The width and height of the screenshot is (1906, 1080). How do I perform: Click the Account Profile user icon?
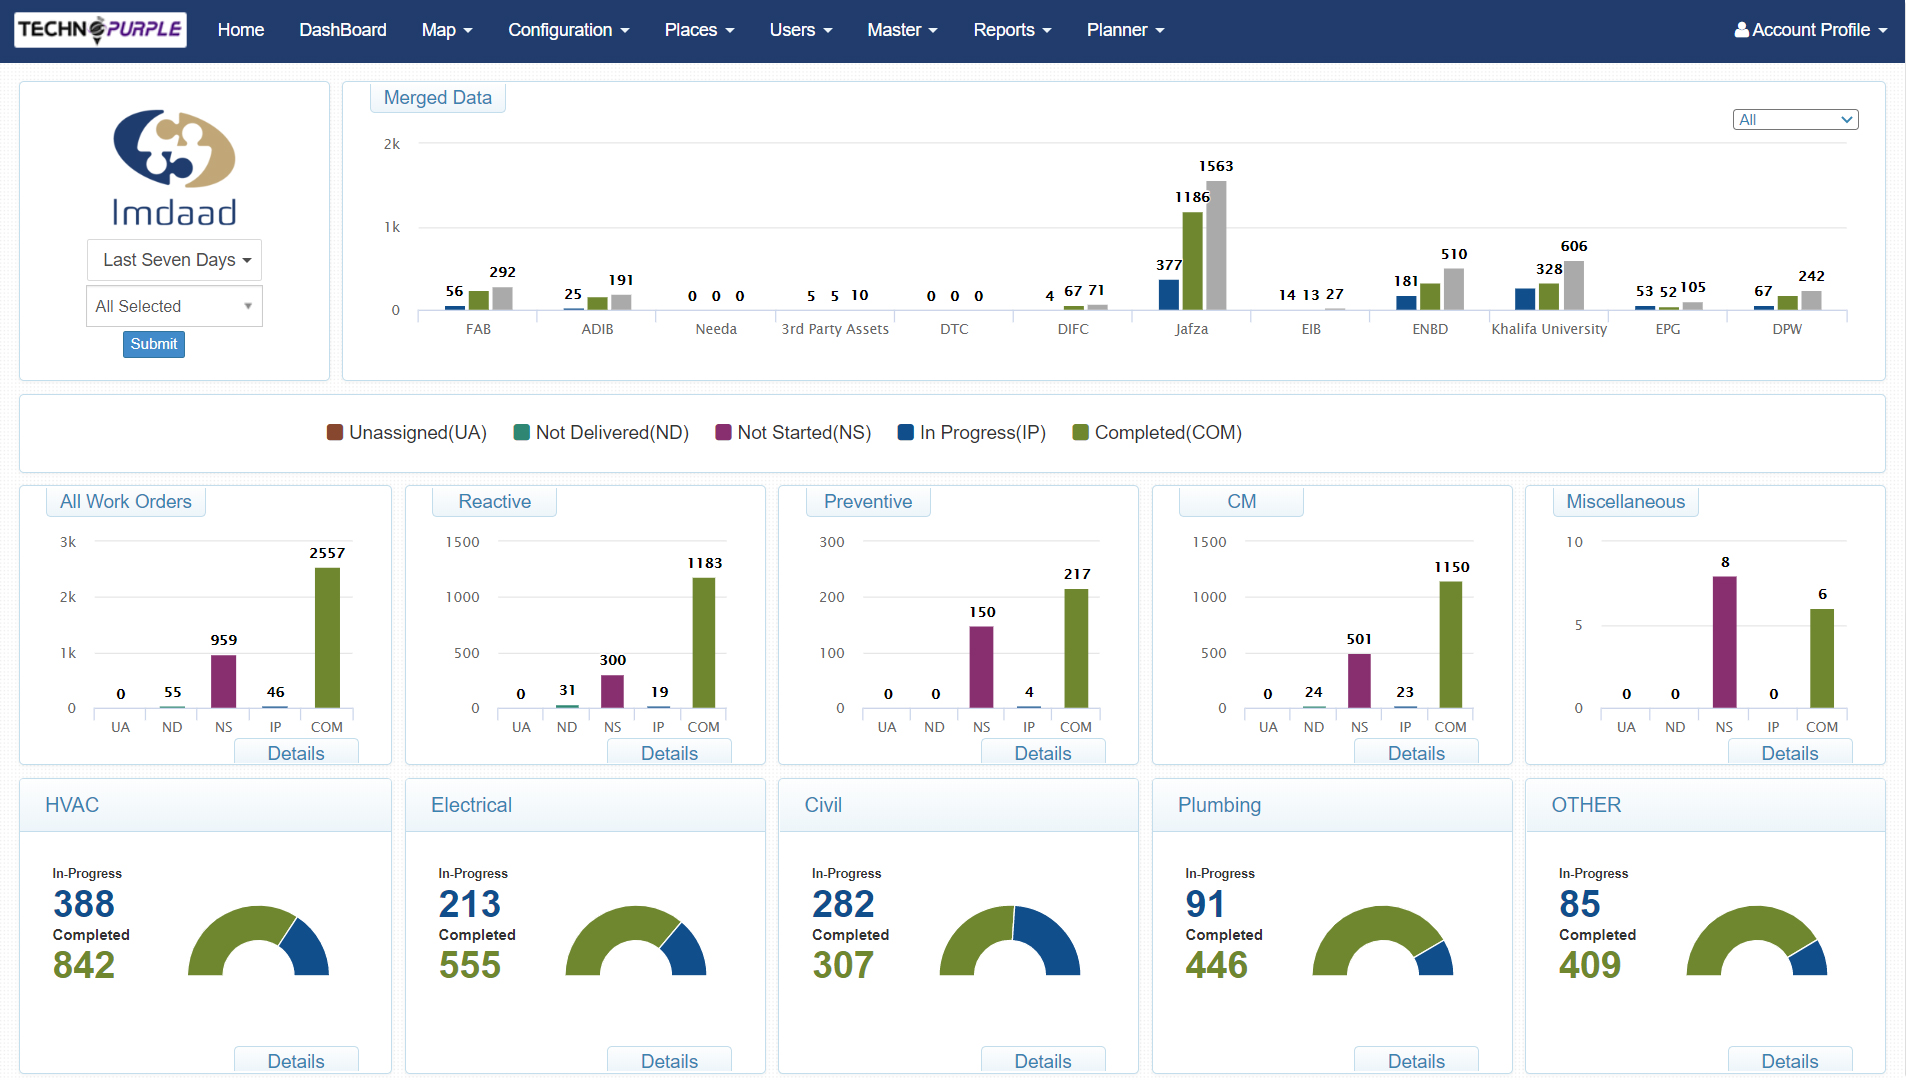[x=1741, y=30]
